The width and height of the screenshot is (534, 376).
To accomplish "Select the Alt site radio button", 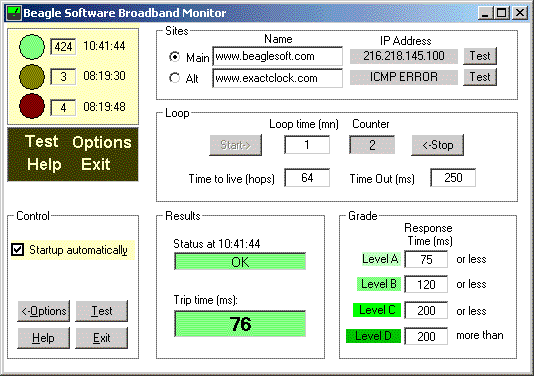I will (x=175, y=78).
